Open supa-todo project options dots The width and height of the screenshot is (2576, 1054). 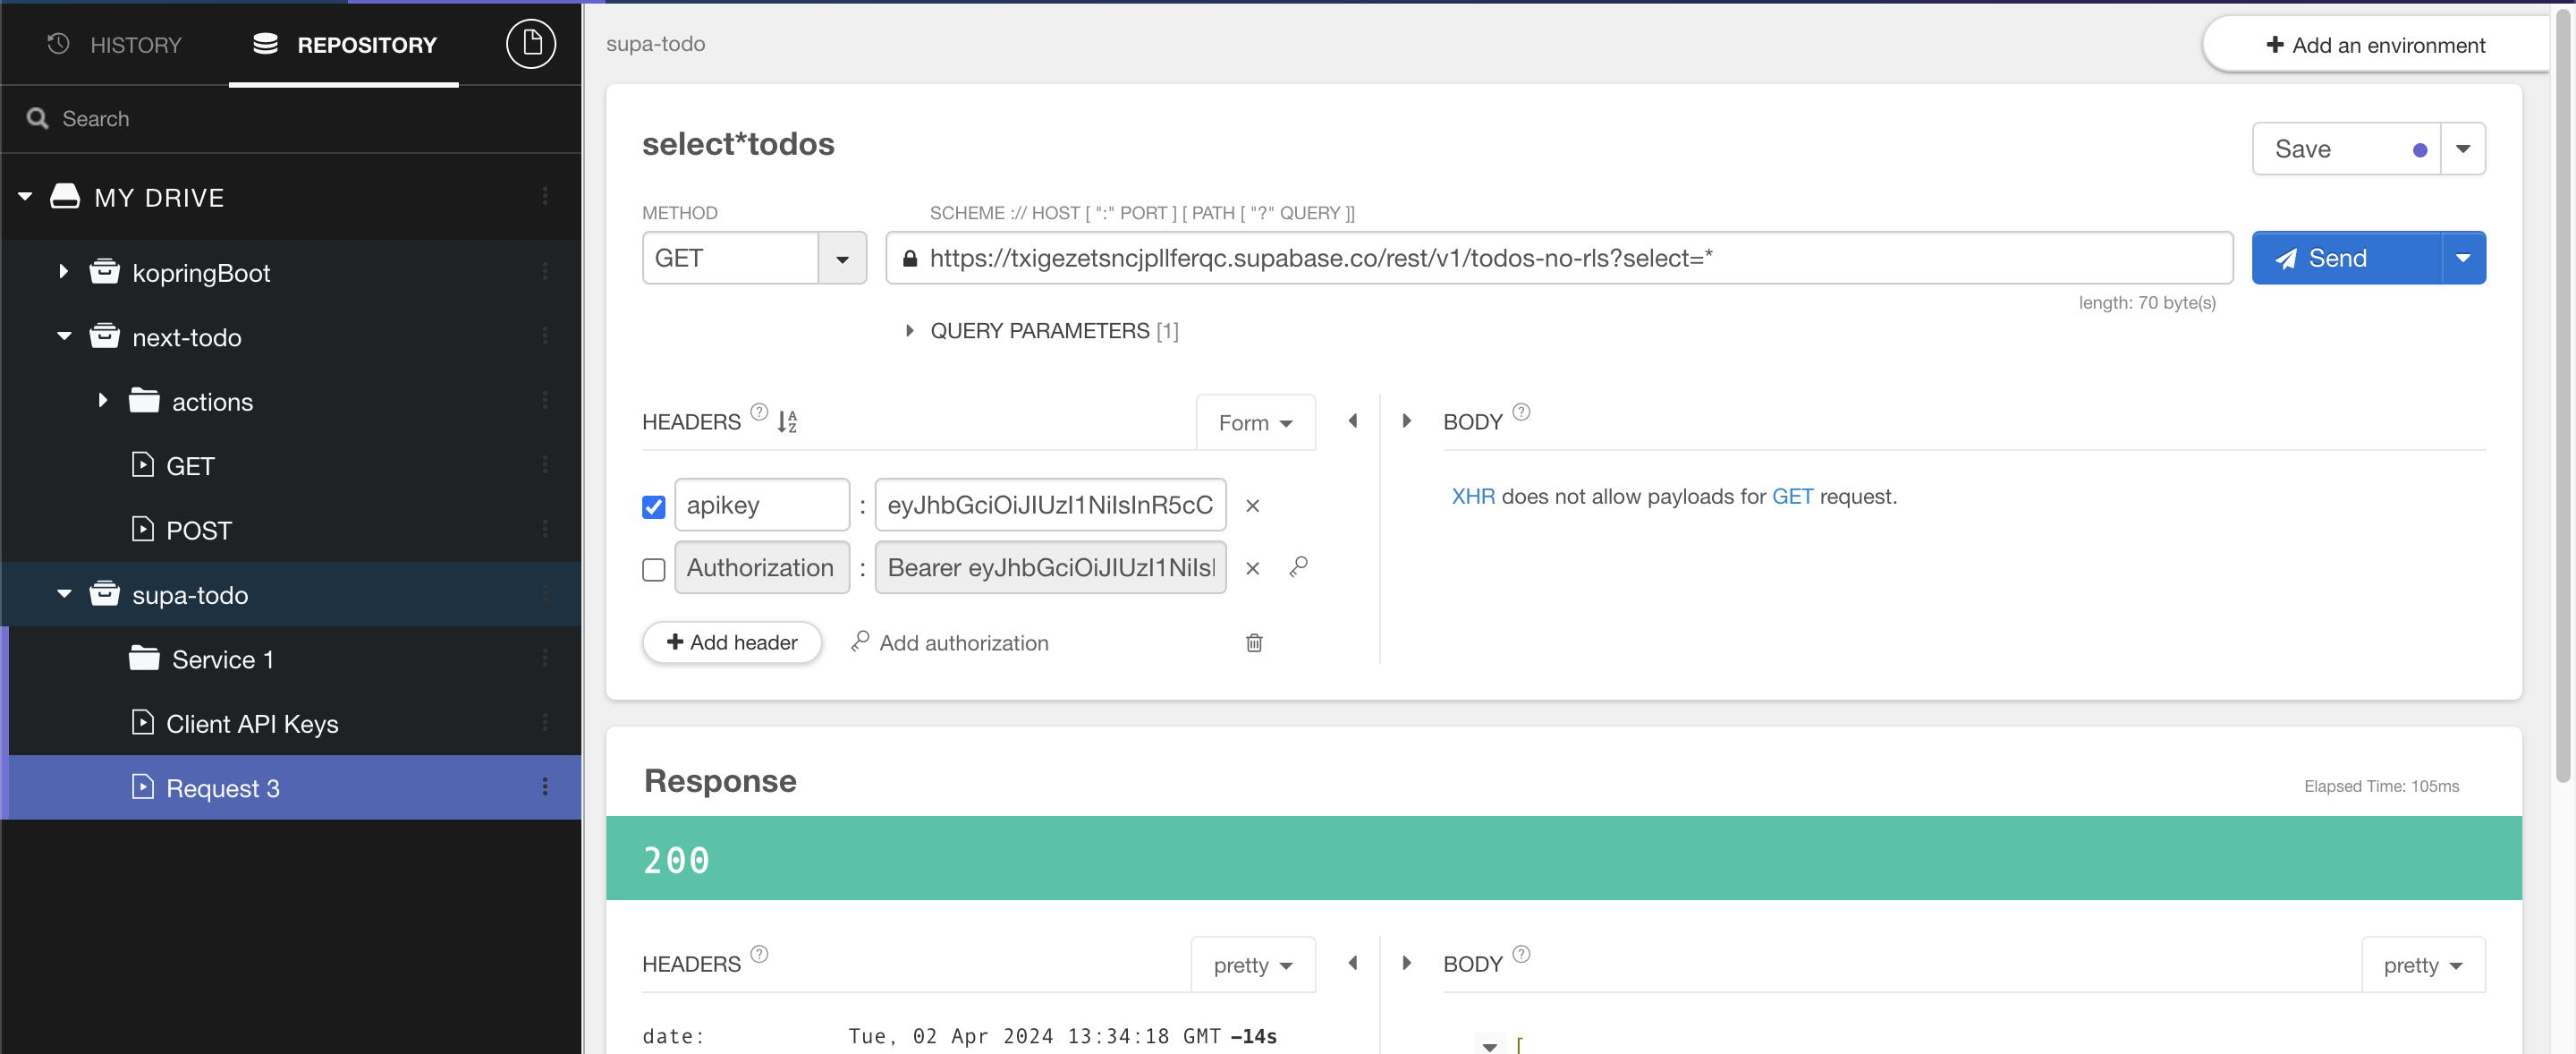tap(545, 594)
